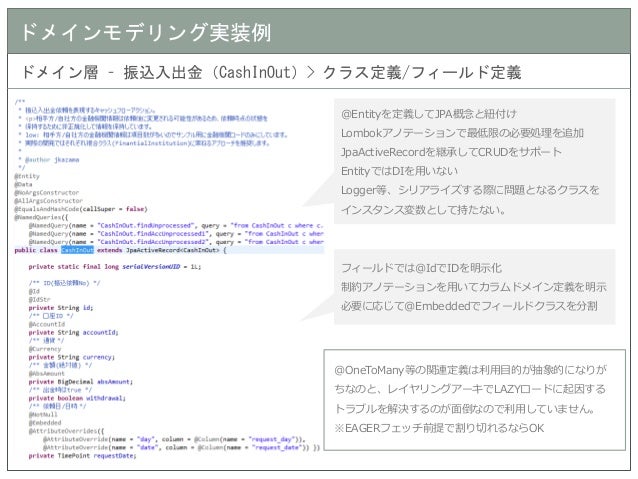Click note 'EntityではDIを用いない'
Image resolution: width=638 pixels, height=479 pixels.
(399, 171)
